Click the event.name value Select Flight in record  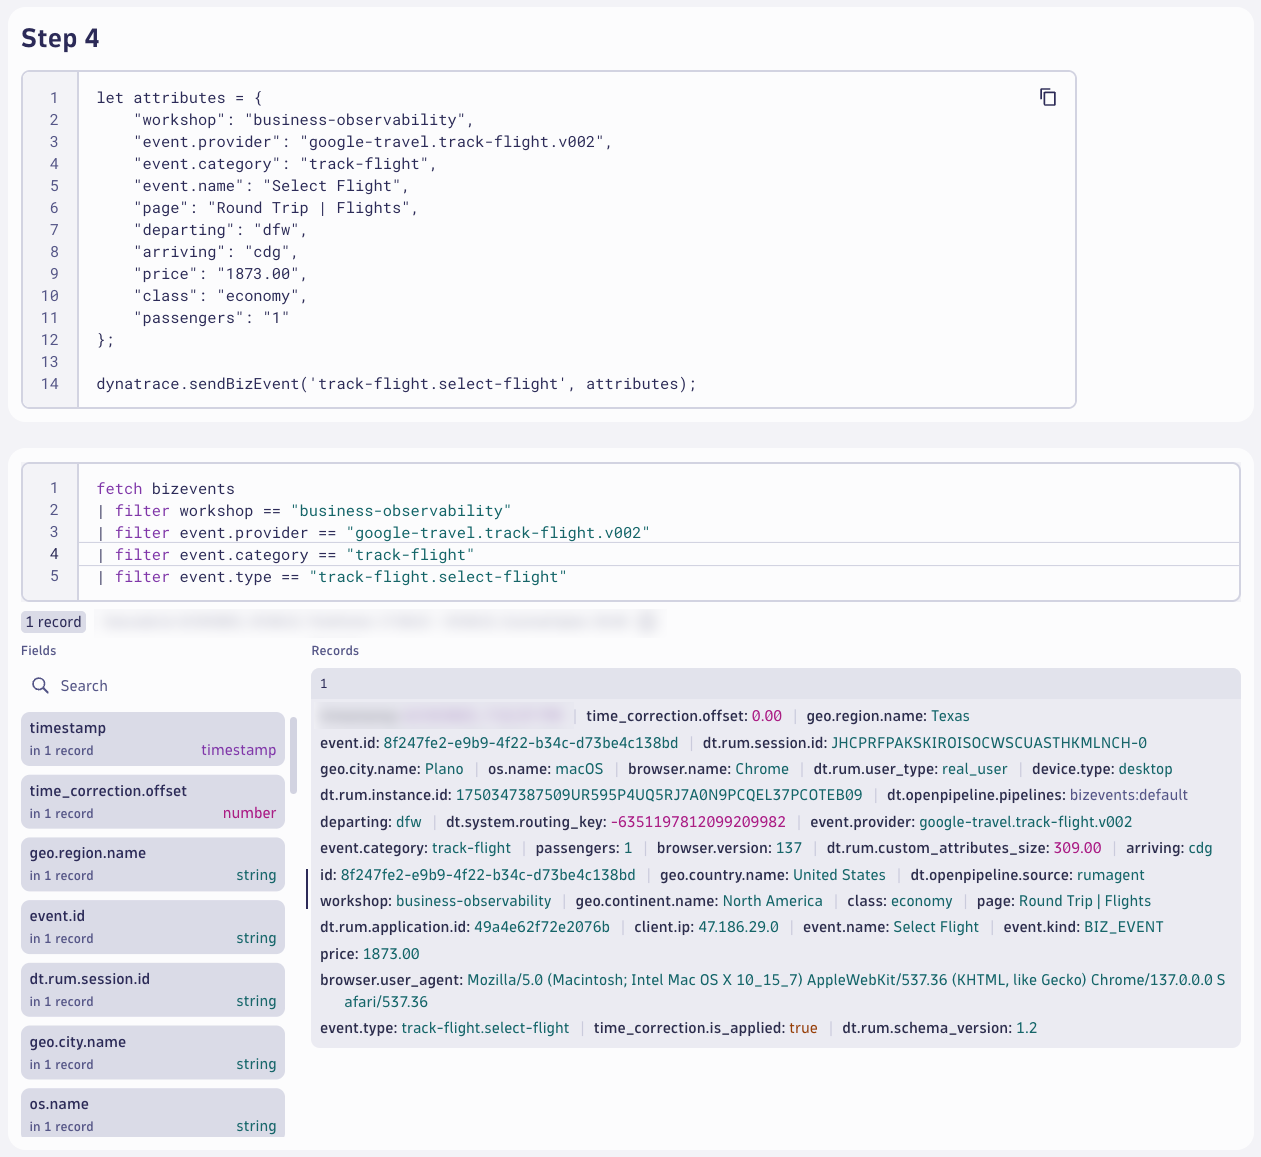[x=936, y=927]
